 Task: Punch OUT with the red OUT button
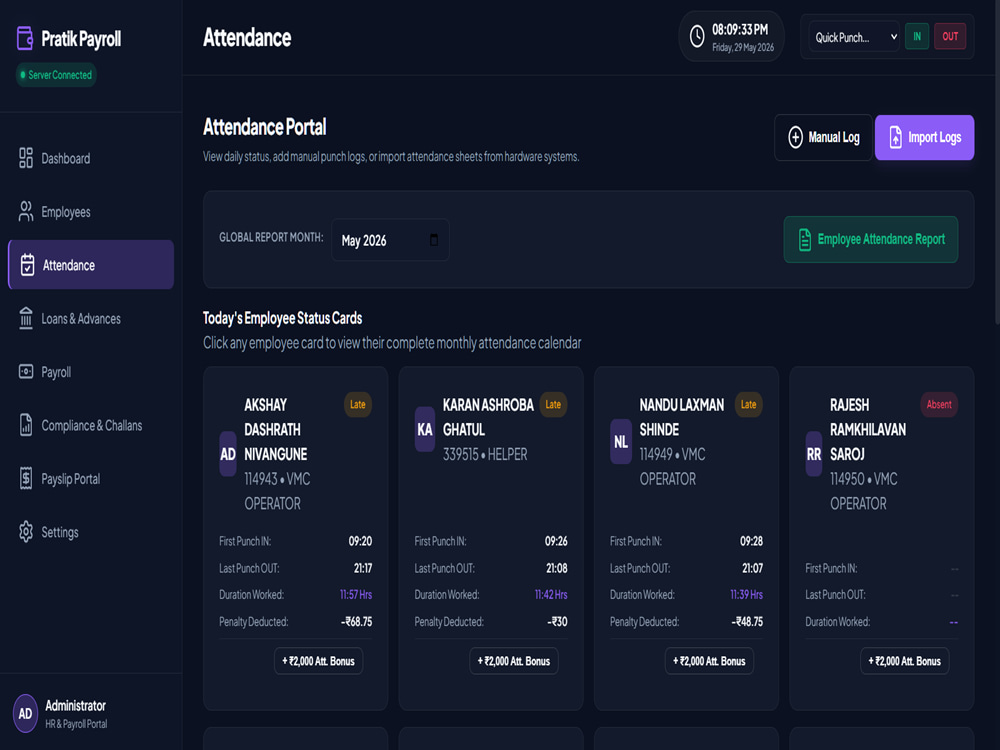950,36
